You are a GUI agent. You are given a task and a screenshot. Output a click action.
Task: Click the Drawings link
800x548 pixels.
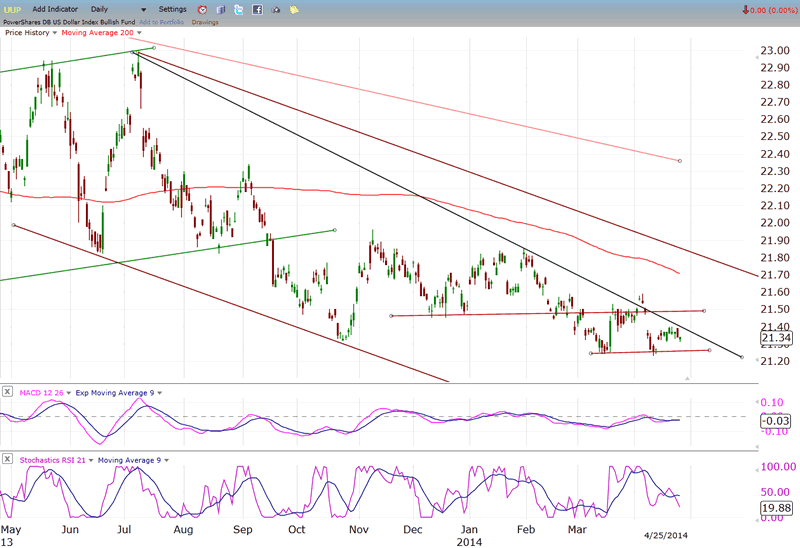(205, 21)
